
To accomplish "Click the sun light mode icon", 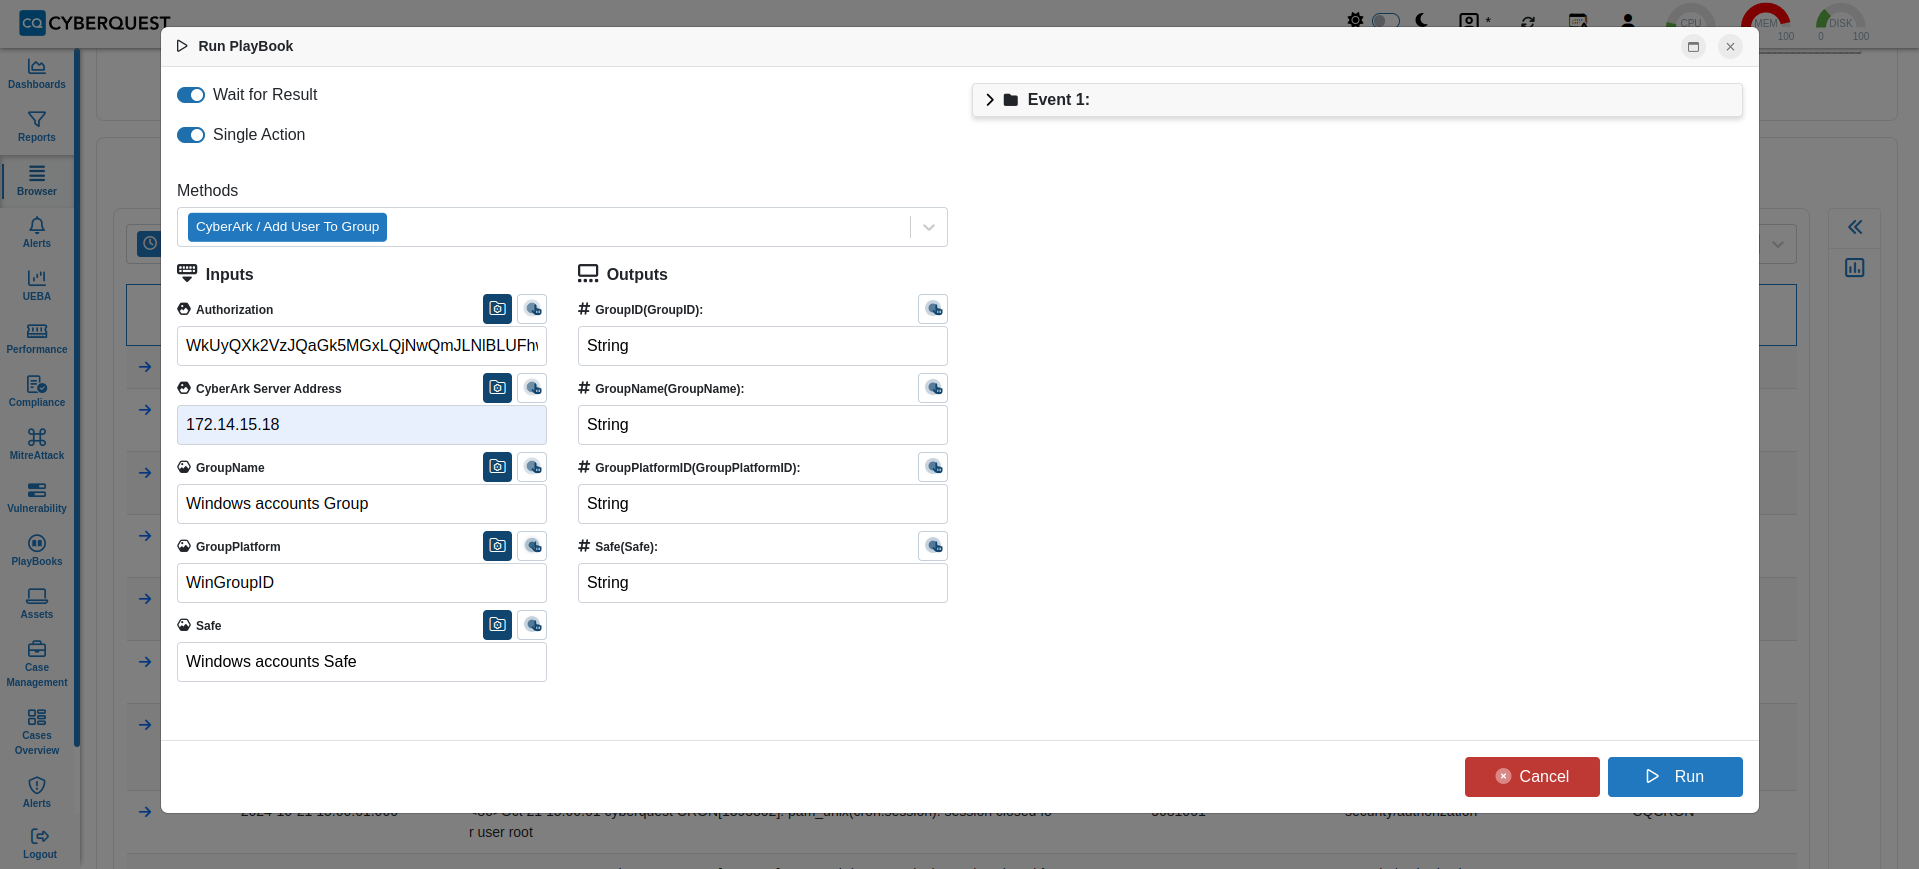I will pyautogui.click(x=1355, y=20).
